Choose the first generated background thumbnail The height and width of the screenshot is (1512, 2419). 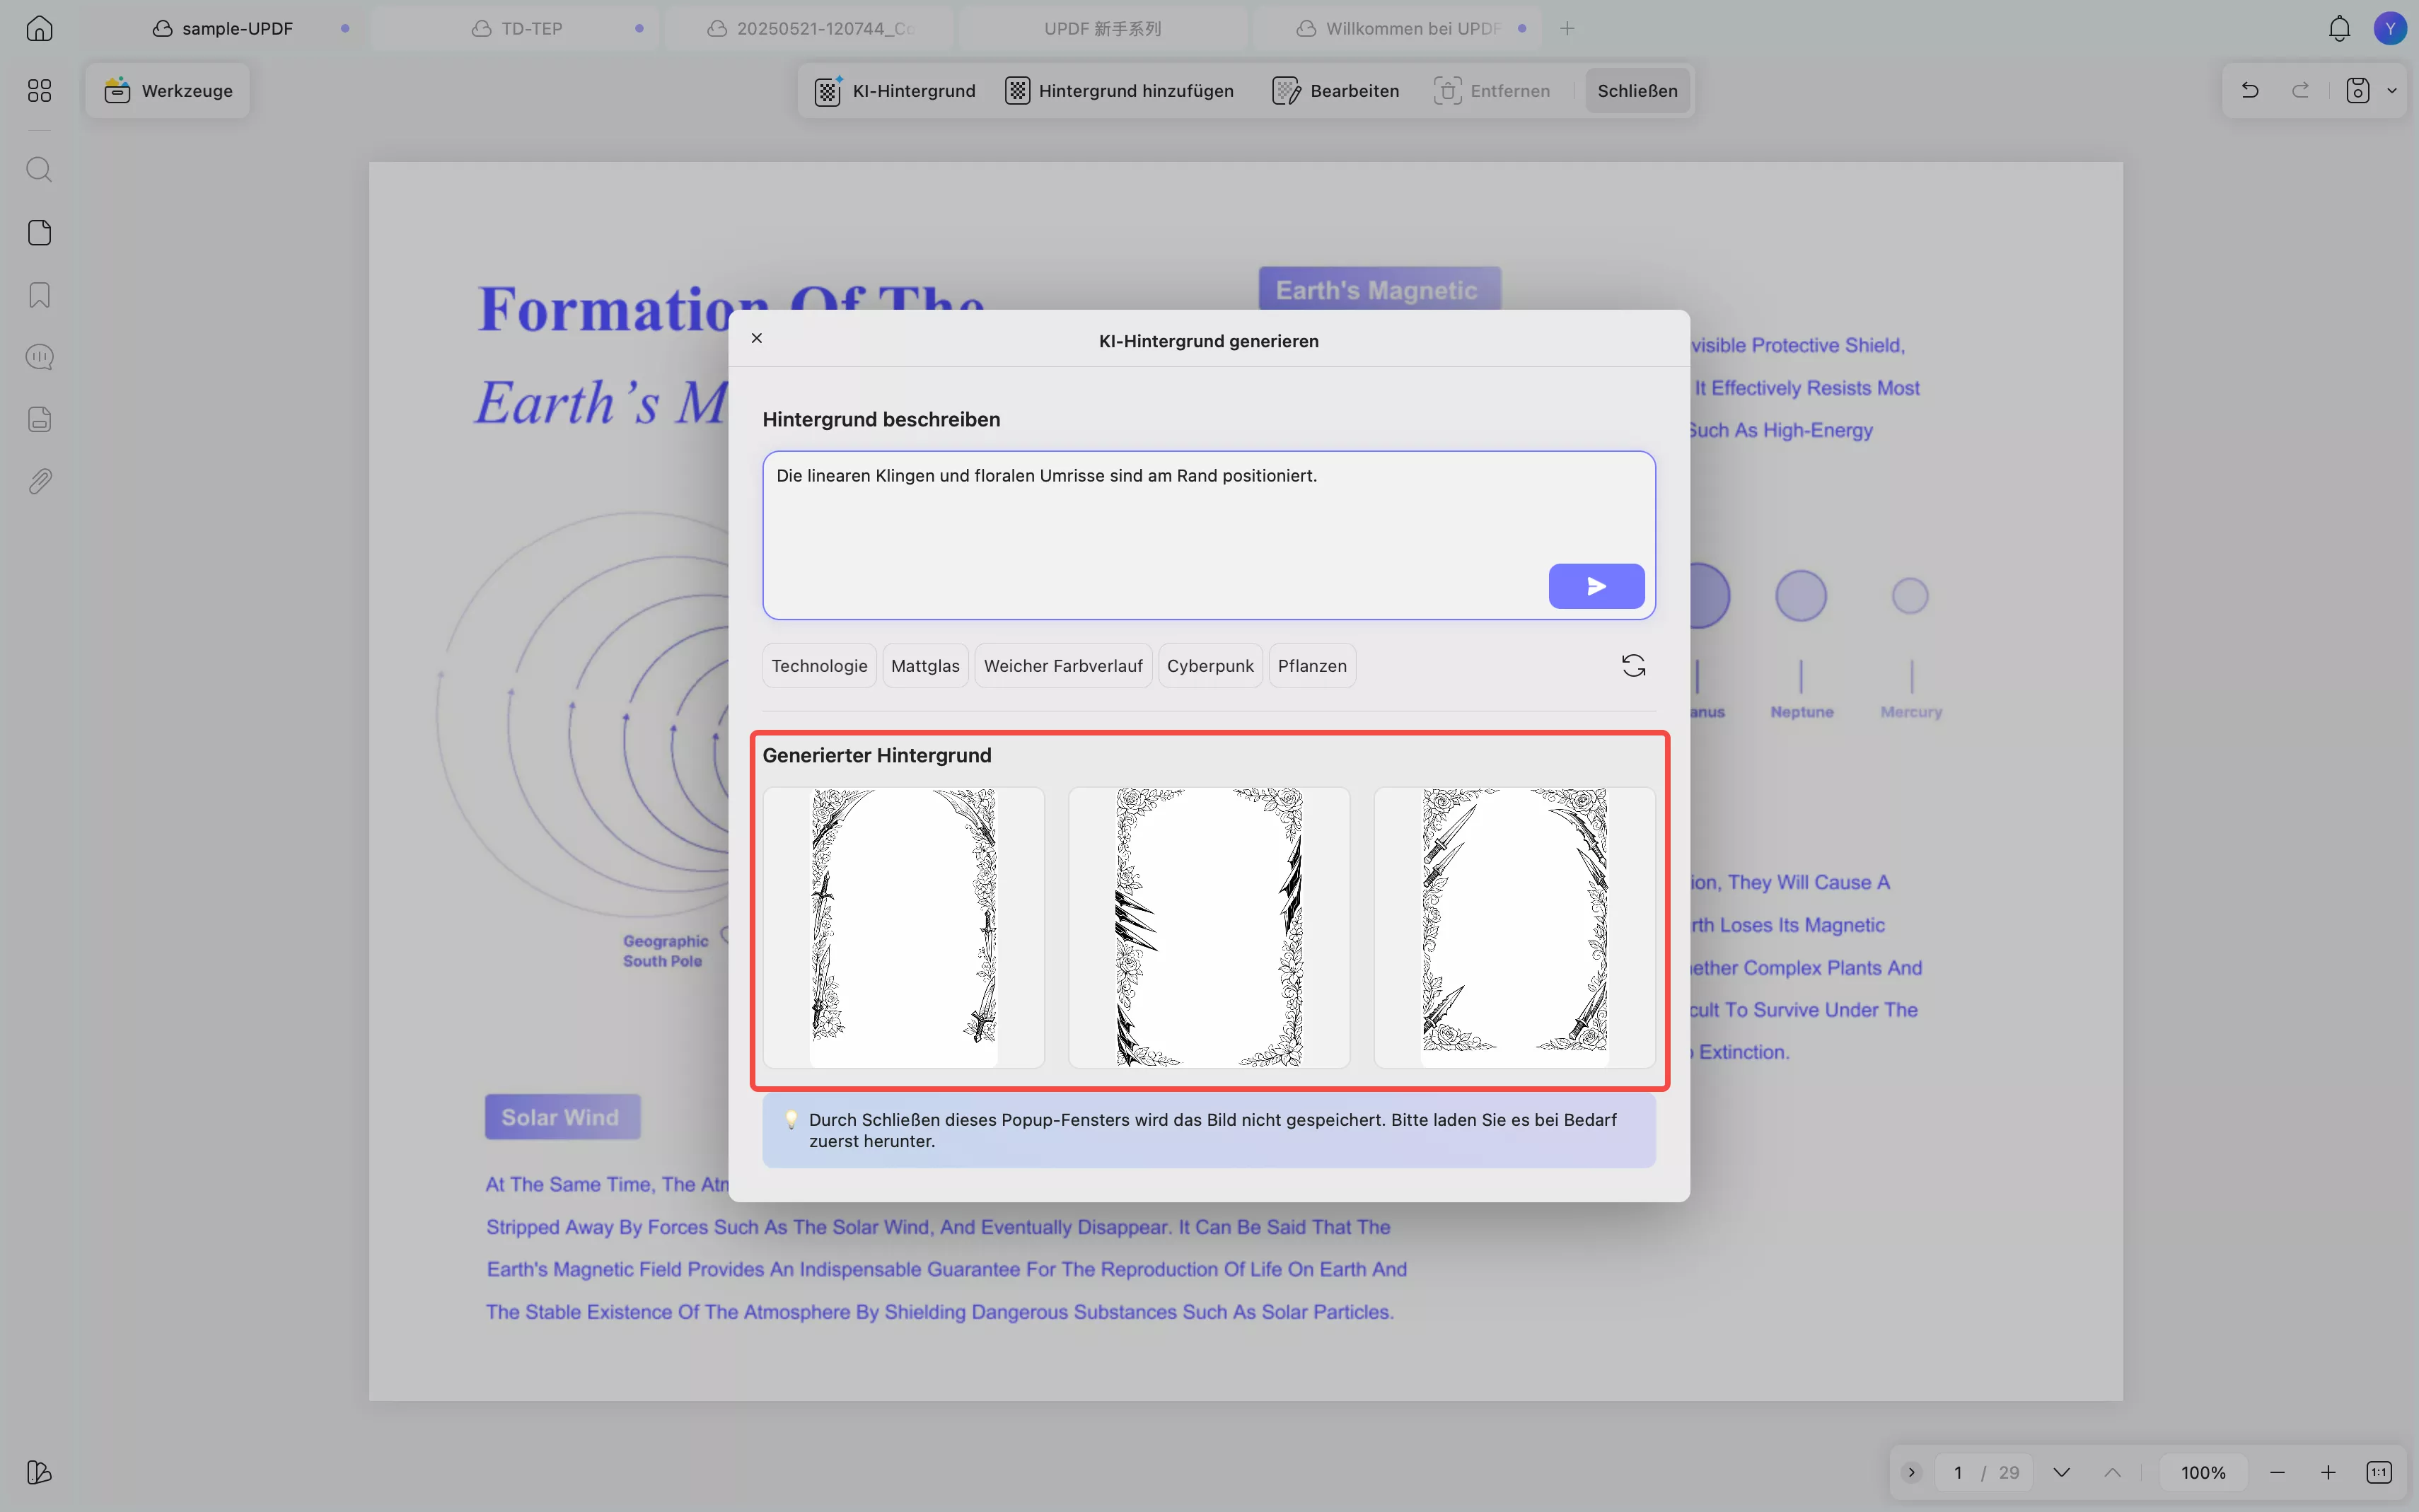(903, 927)
